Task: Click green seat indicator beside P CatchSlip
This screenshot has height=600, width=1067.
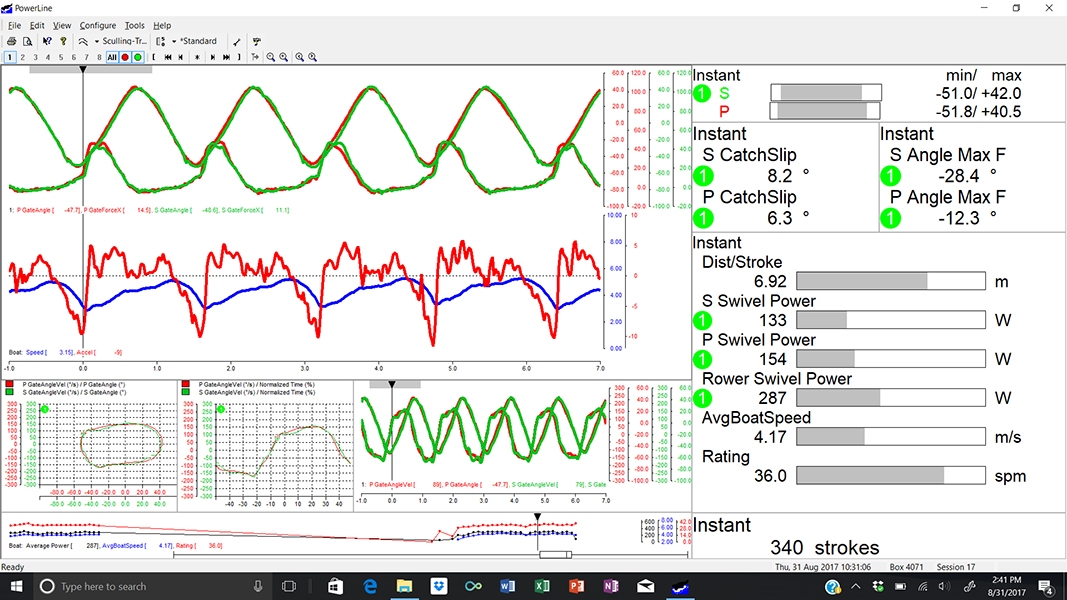Action: point(703,218)
